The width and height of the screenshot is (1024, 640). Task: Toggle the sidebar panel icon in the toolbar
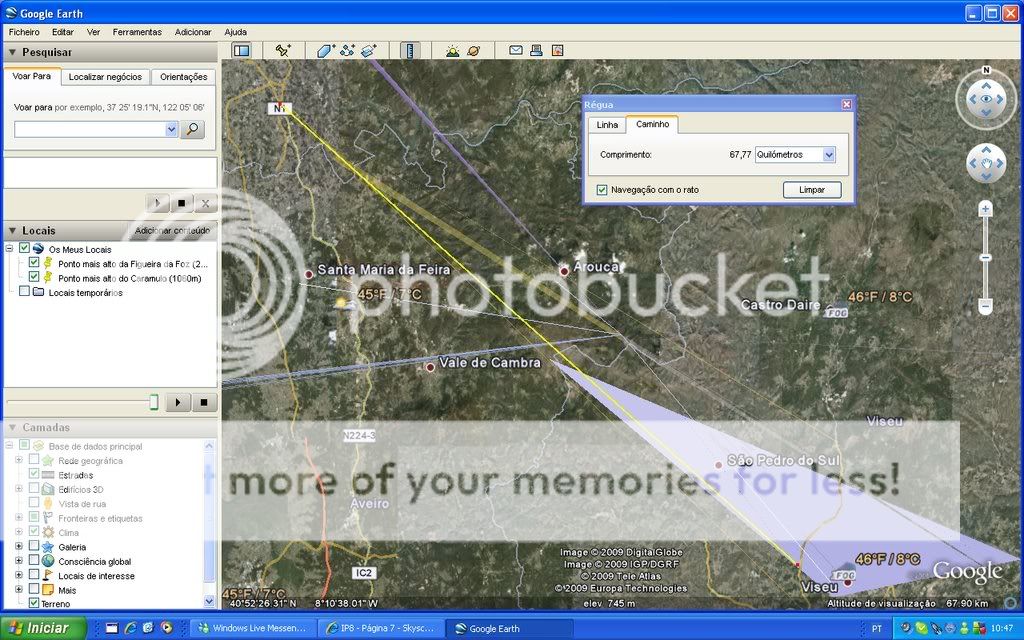tap(241, 50)
